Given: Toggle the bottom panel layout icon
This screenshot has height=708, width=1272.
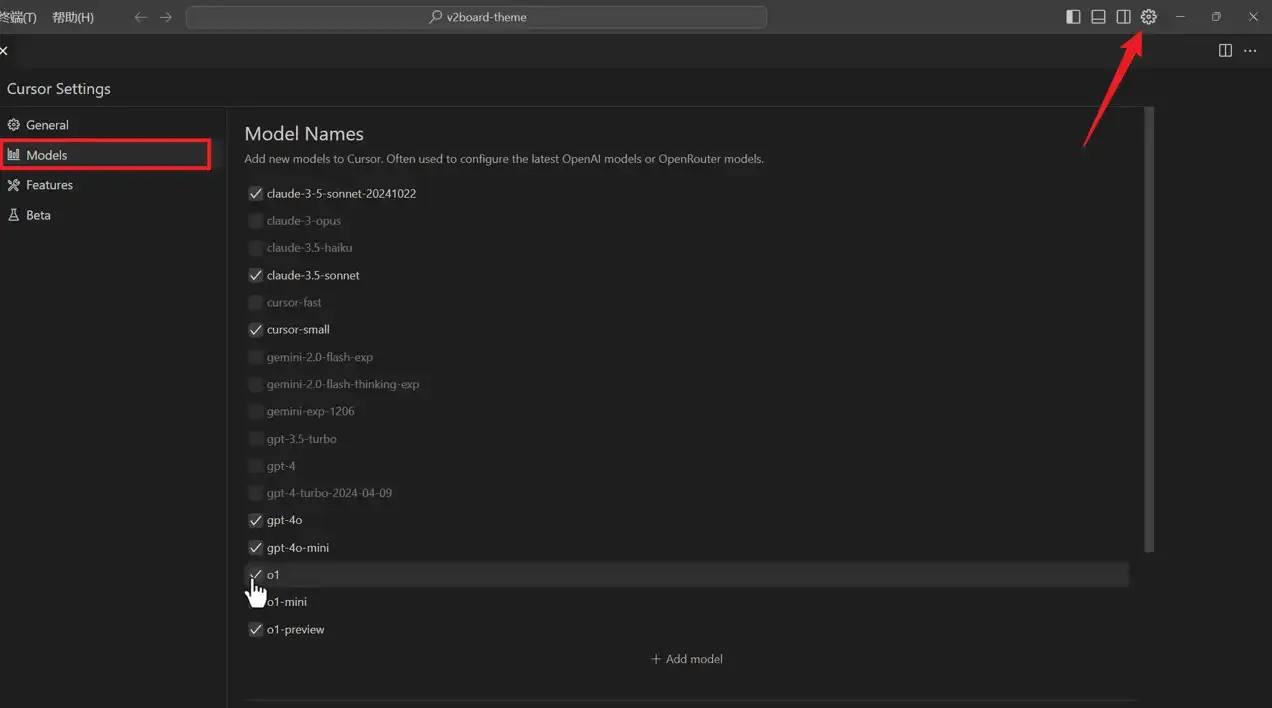Looking at the screenshot, I should pos(1098,17).
